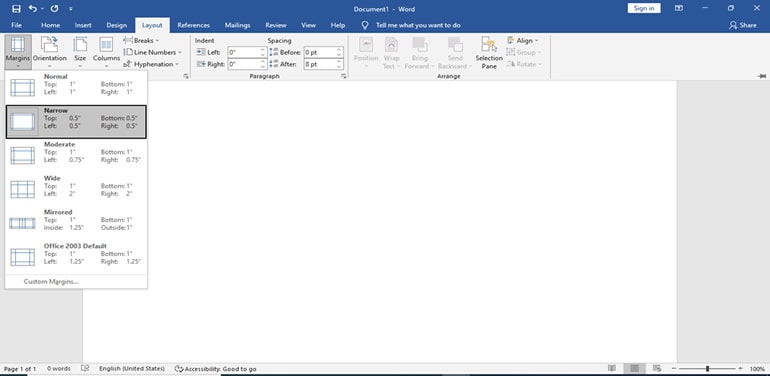Image resolution: width=770 pixels, height=376 pixels.
Task: Open the References tab
Action: pos(193,25)
